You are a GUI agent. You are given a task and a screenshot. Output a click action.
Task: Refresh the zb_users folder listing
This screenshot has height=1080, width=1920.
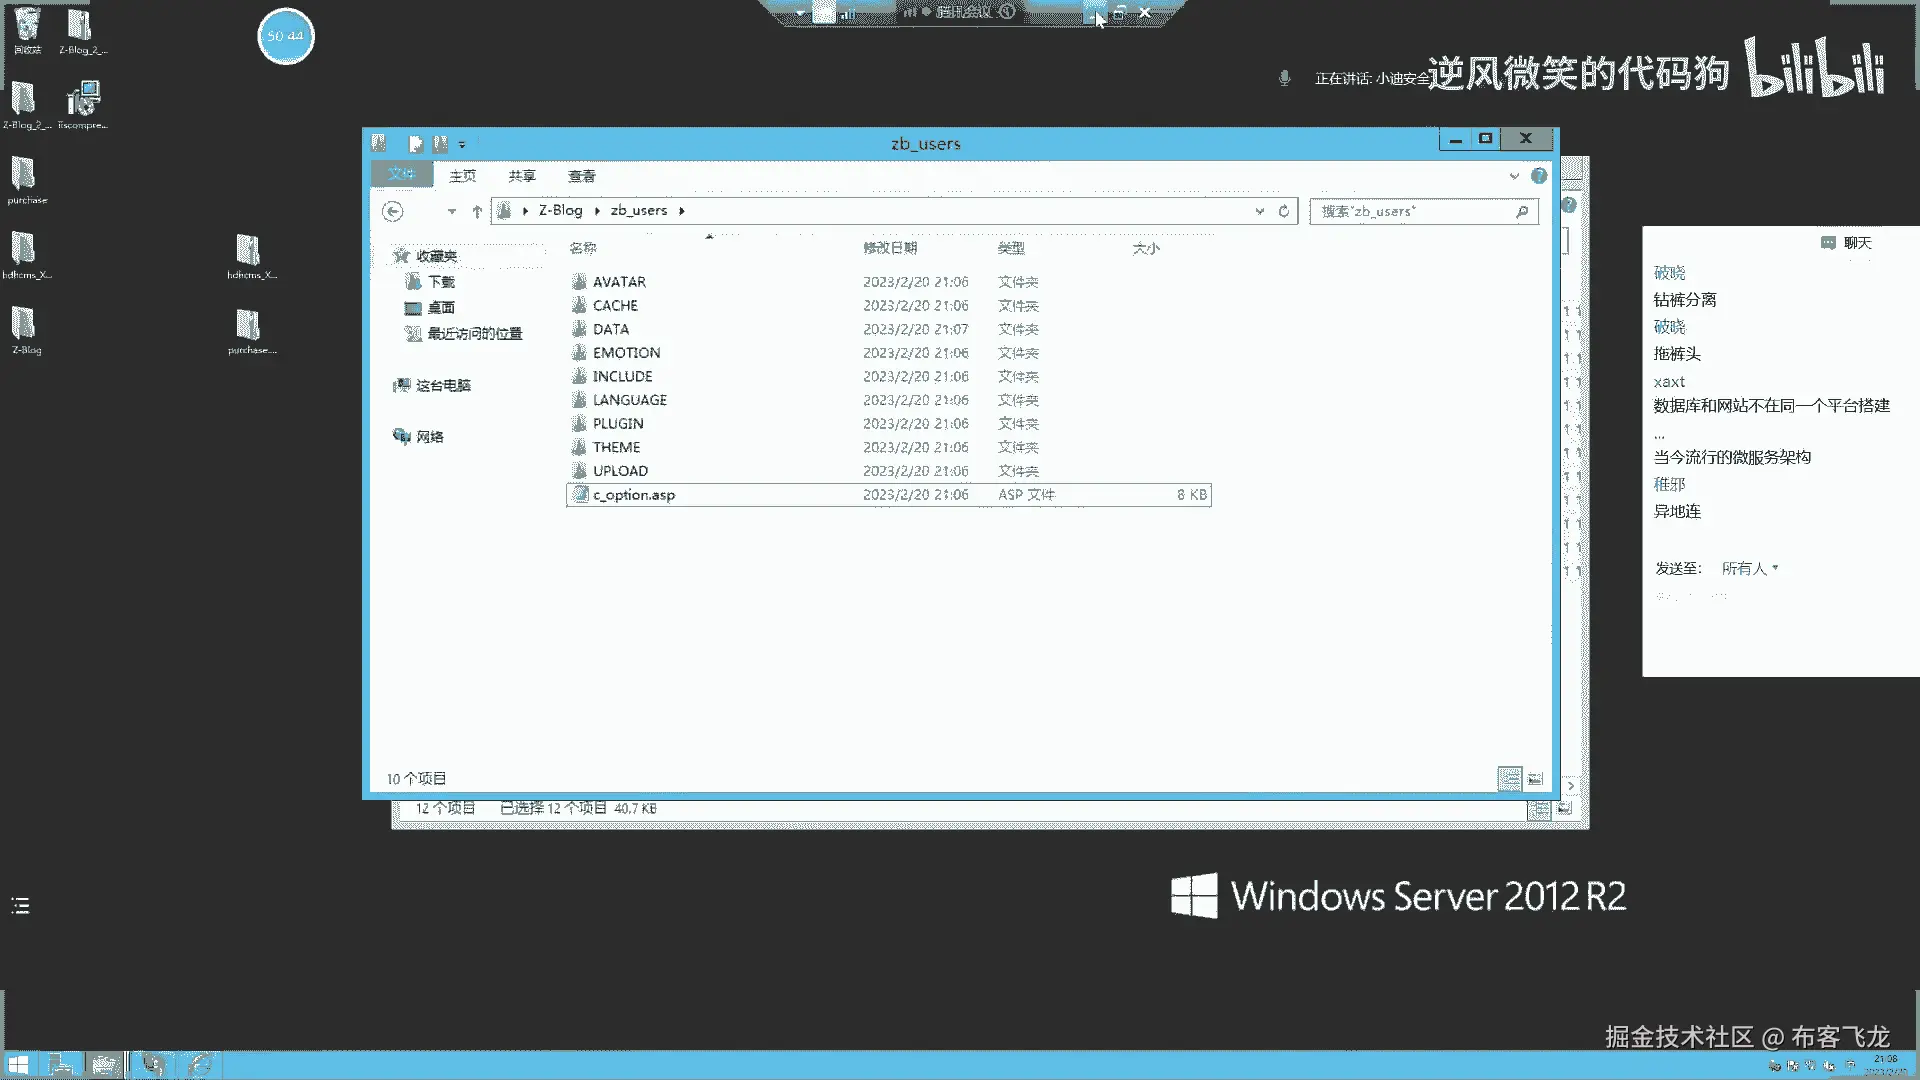tap(1284, 211)
